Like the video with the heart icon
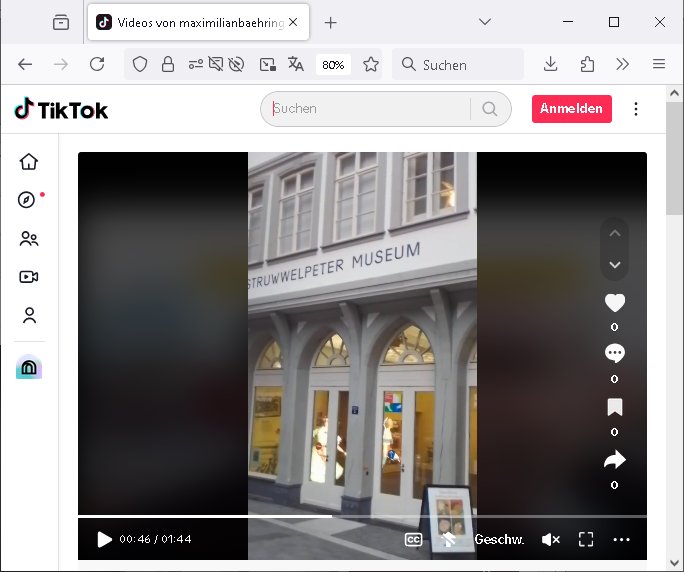684x572 pixels. click(614, 303)
